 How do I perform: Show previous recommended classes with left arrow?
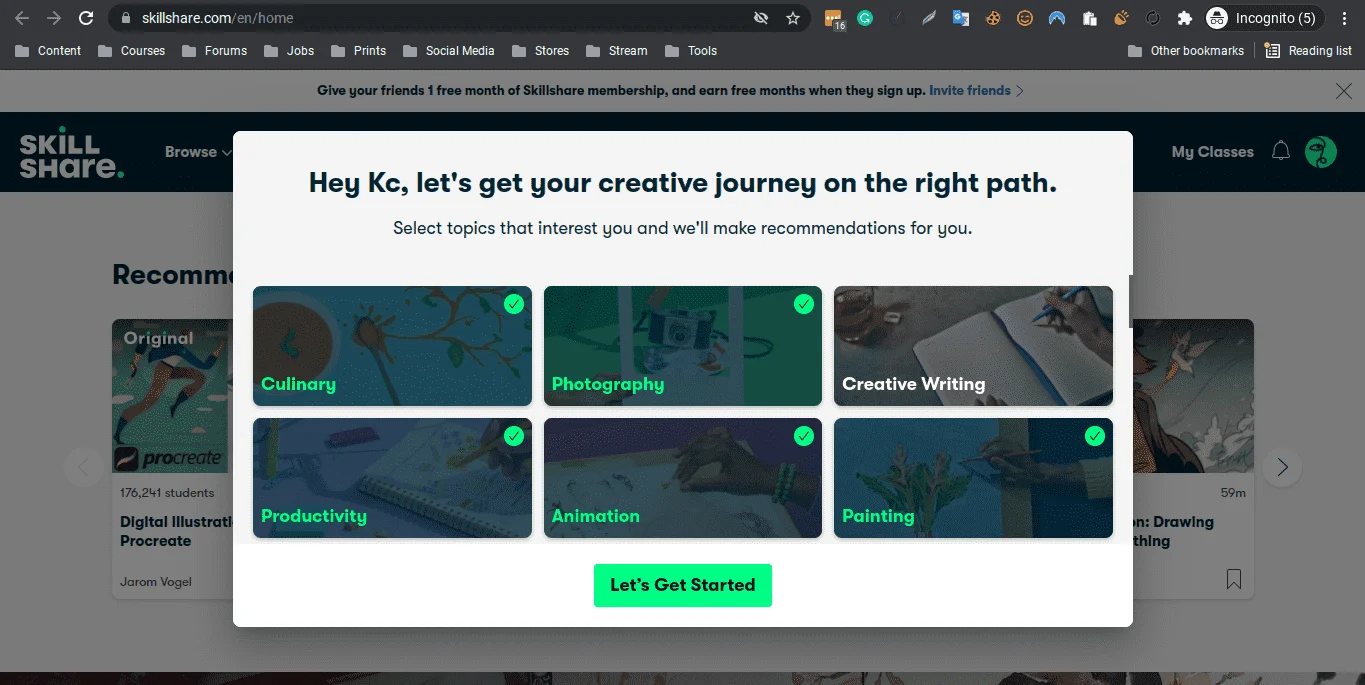click(x=83, y=467)
